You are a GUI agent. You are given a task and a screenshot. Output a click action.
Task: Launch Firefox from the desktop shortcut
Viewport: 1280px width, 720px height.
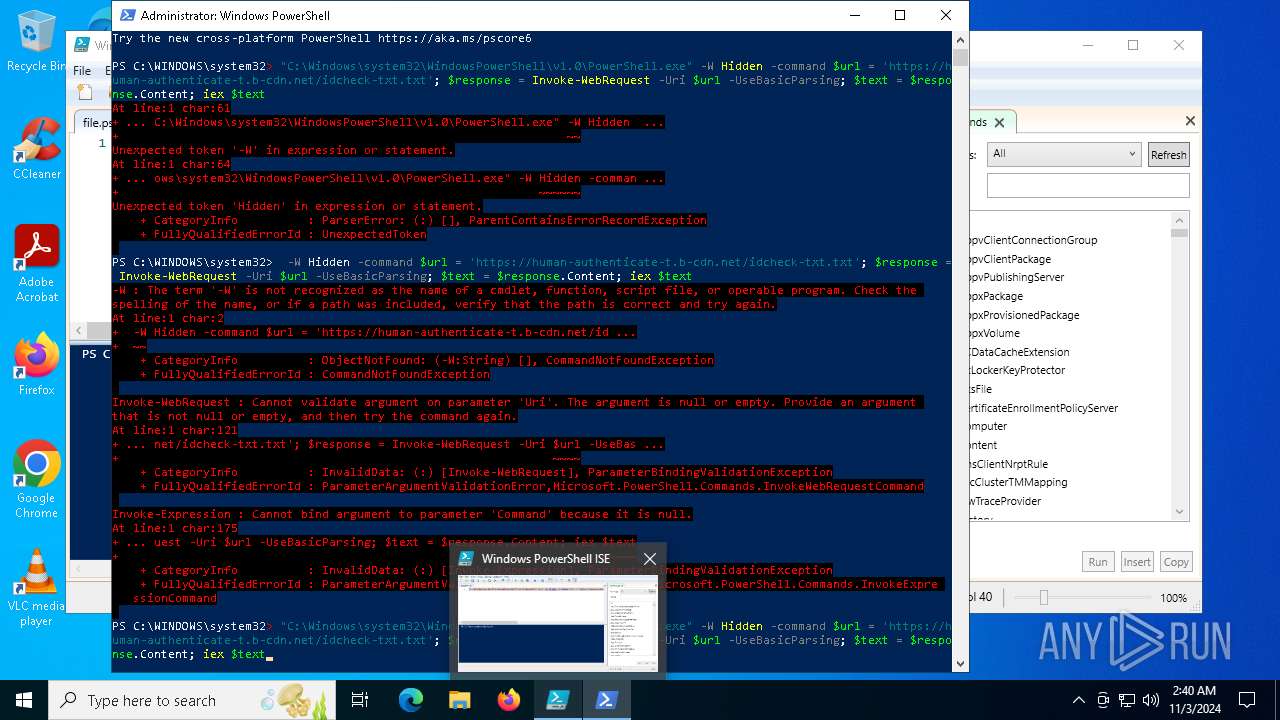[x=36, y=364]
